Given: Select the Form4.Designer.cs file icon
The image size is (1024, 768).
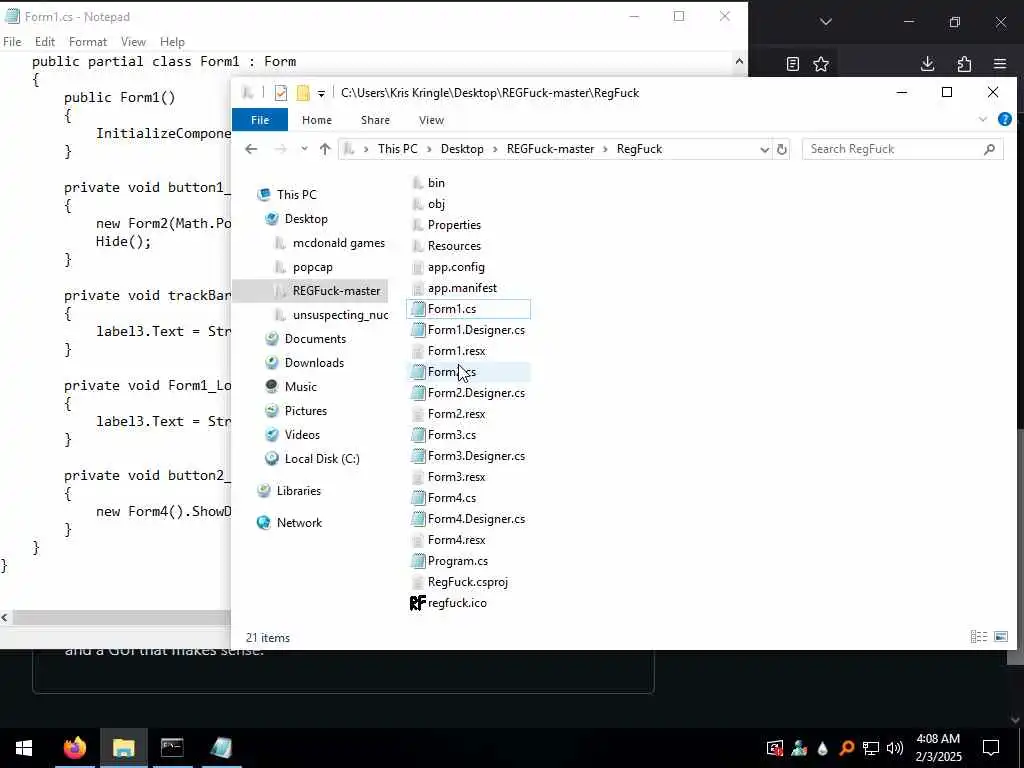Looking at the screenshot, I should pos(418,519).
